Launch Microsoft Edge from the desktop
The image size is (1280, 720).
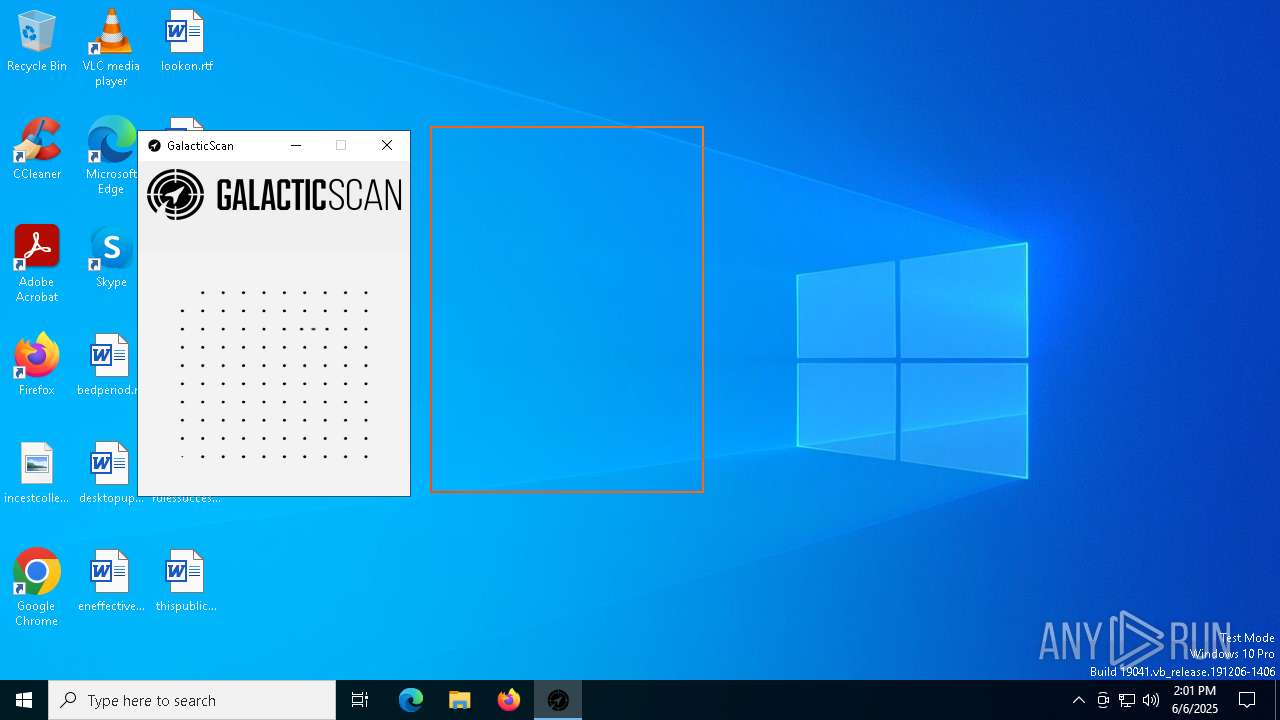(x=111, y=155)
